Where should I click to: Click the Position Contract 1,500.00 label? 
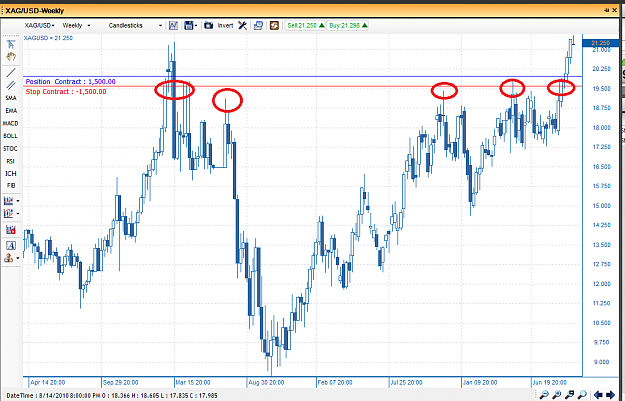(x=71, y=82)
